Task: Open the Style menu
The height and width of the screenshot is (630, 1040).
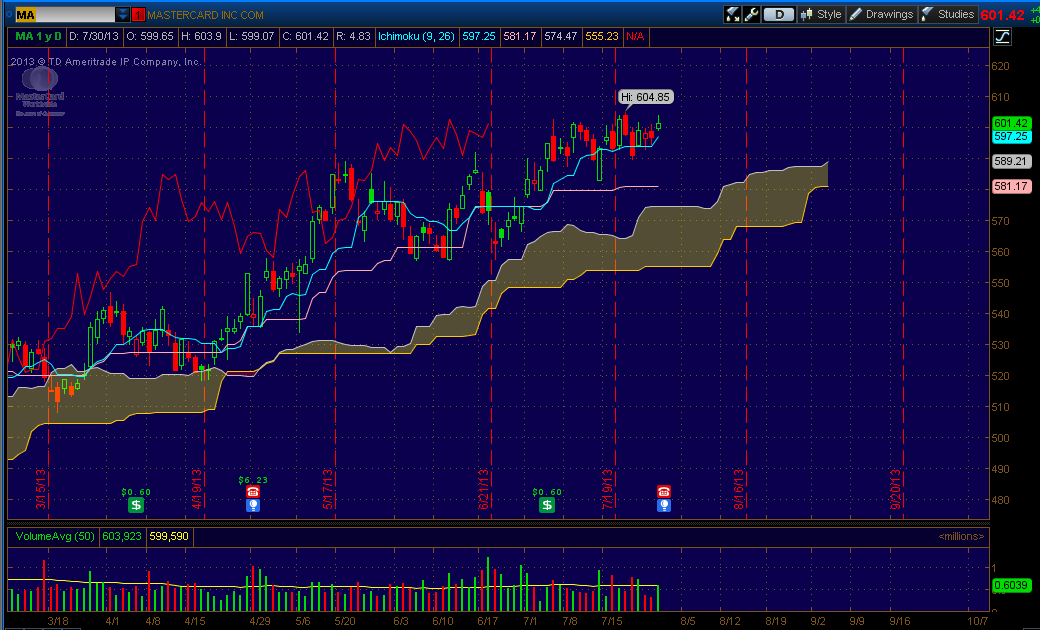Action: [821, 15]
